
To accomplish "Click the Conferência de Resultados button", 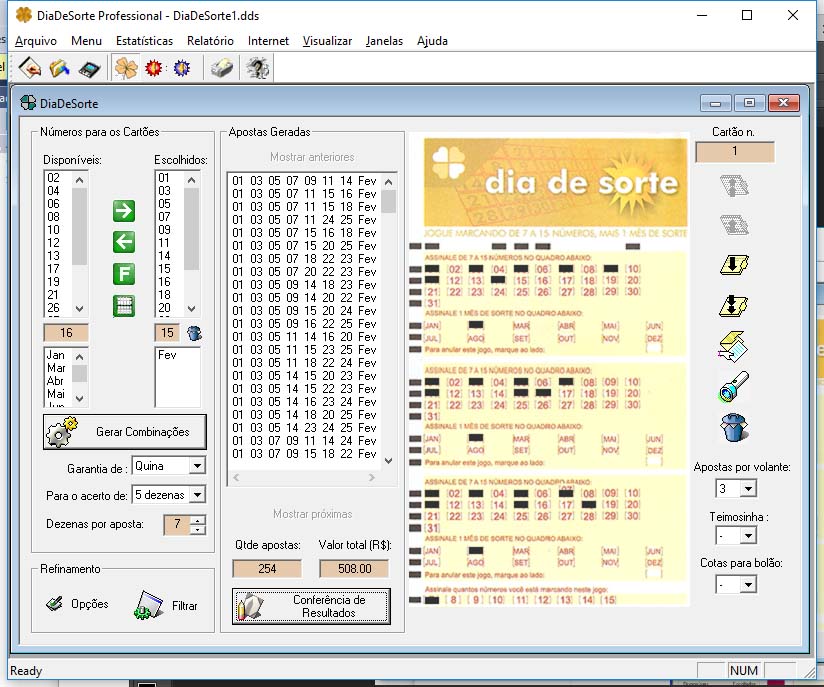I will [x=311, y=606].
